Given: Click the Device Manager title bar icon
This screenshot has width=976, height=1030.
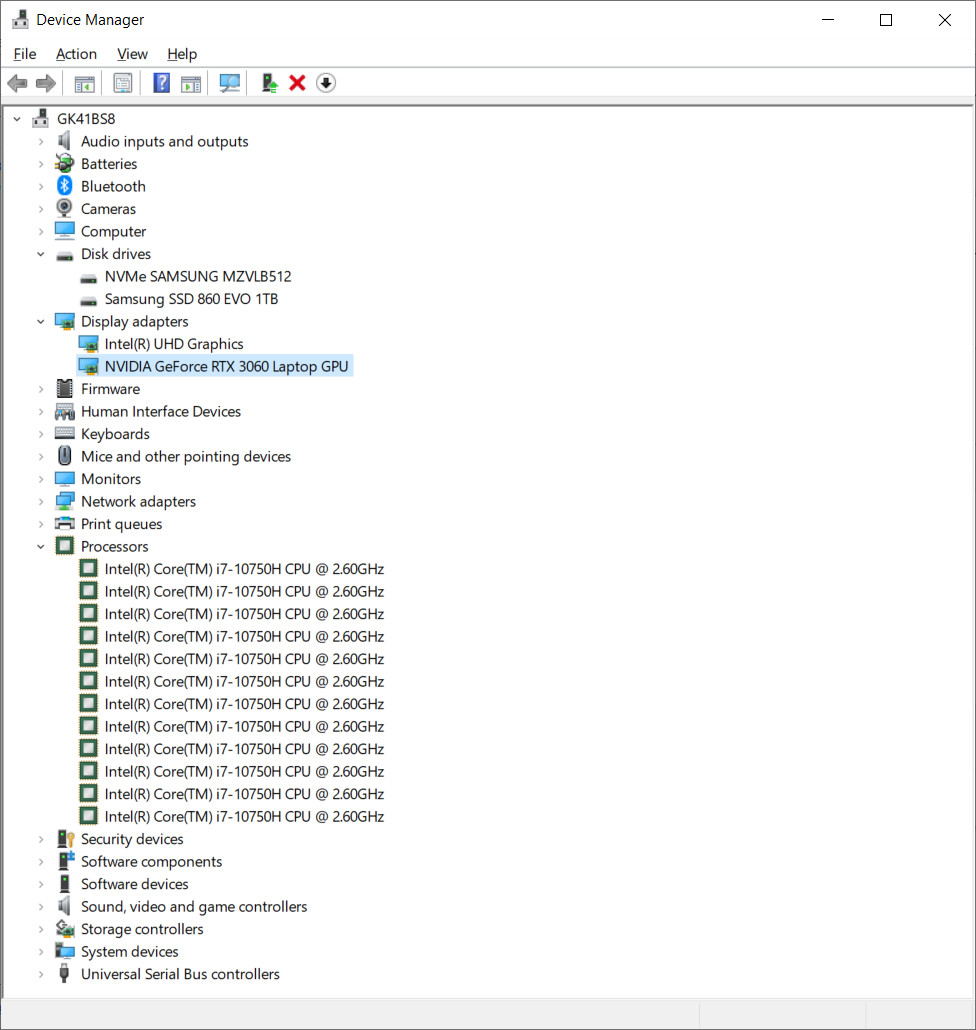Looking at the screenshot, I should point(20,20).
